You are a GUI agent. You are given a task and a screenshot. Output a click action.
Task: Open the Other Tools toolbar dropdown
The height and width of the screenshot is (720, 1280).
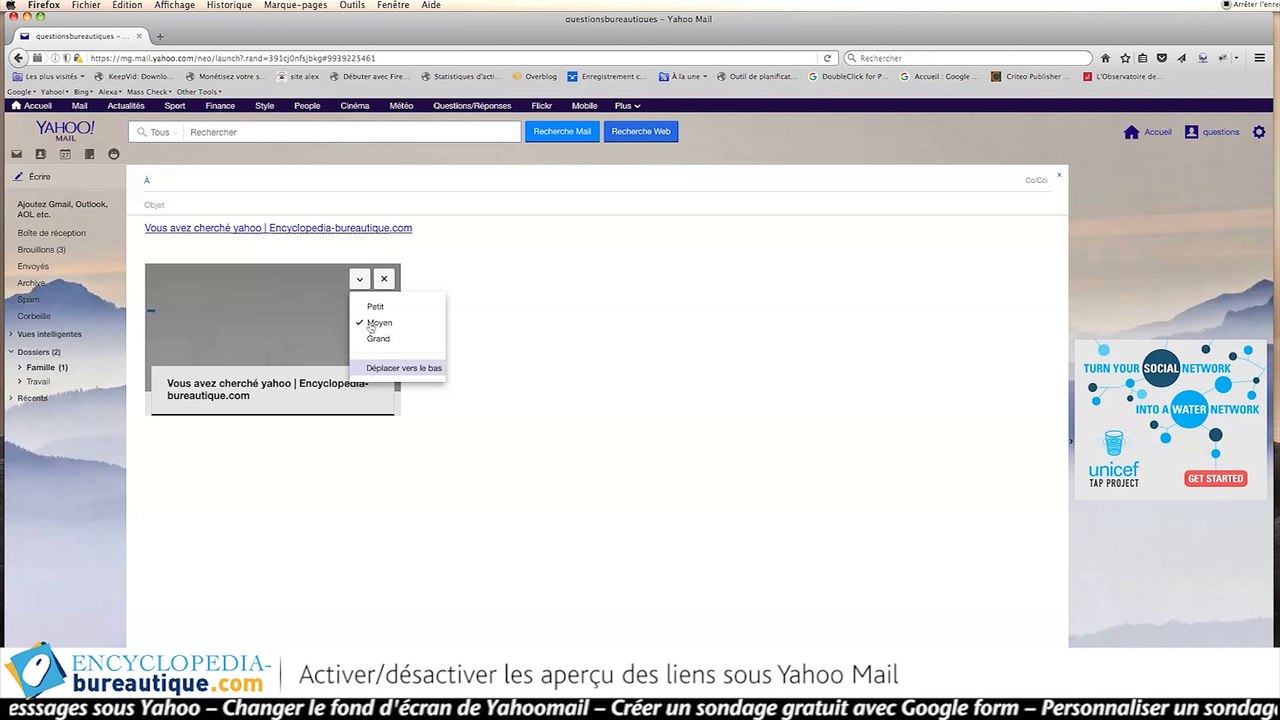pos(198,92)
